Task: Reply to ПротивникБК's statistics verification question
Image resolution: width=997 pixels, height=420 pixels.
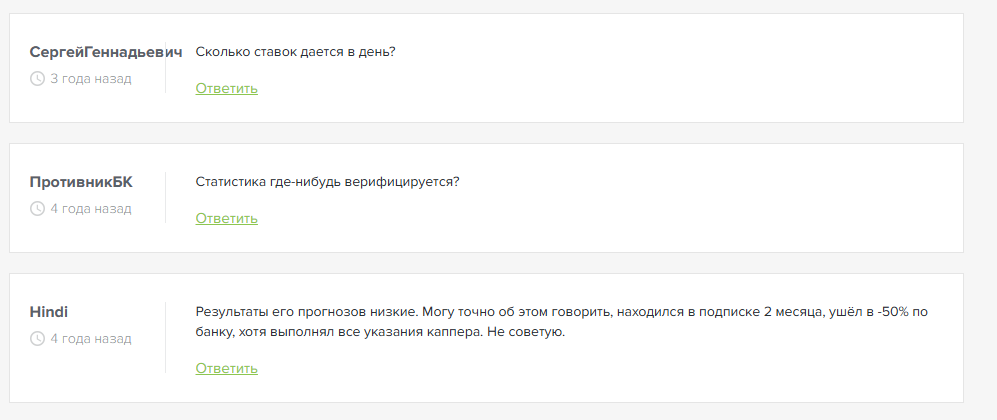Action: click(226, 218)
